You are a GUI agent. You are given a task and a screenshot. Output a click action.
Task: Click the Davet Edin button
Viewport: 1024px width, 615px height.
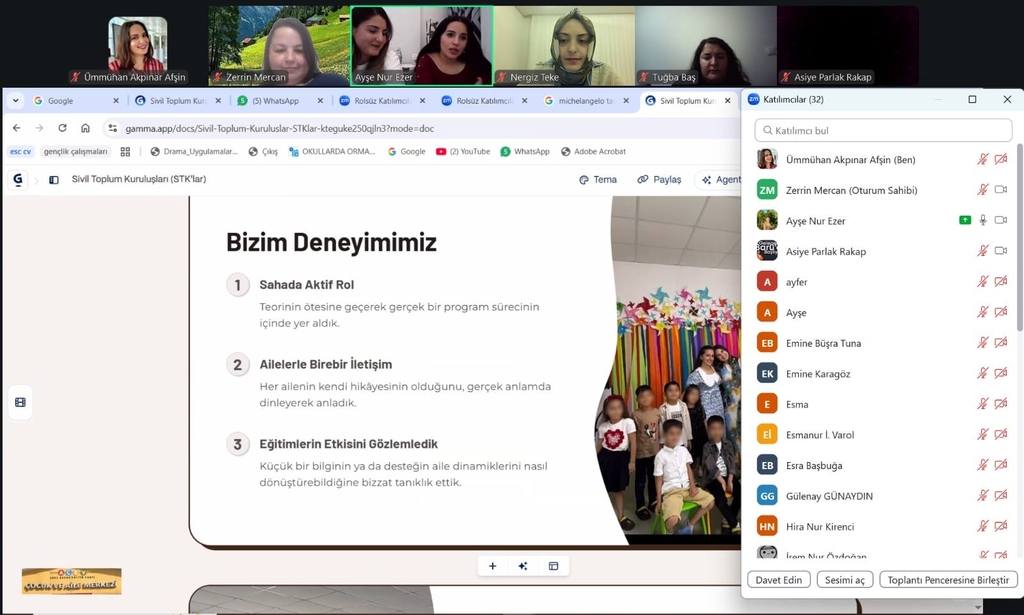click(778, 580)
